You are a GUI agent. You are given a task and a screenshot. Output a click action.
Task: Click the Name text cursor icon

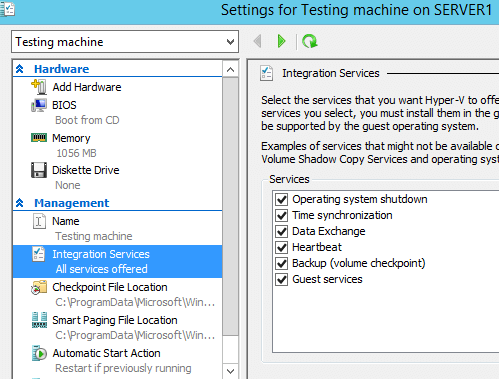39,221
